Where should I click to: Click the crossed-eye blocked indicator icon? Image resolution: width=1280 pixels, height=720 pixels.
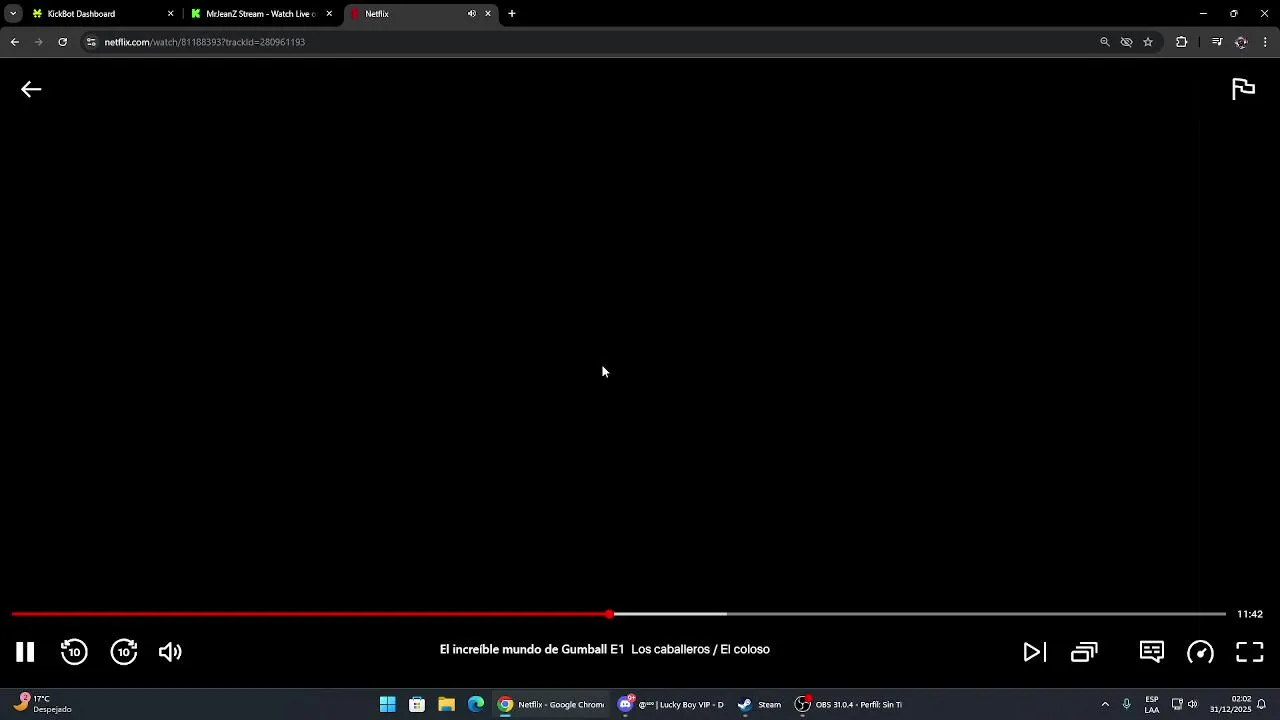point(1126,42)
